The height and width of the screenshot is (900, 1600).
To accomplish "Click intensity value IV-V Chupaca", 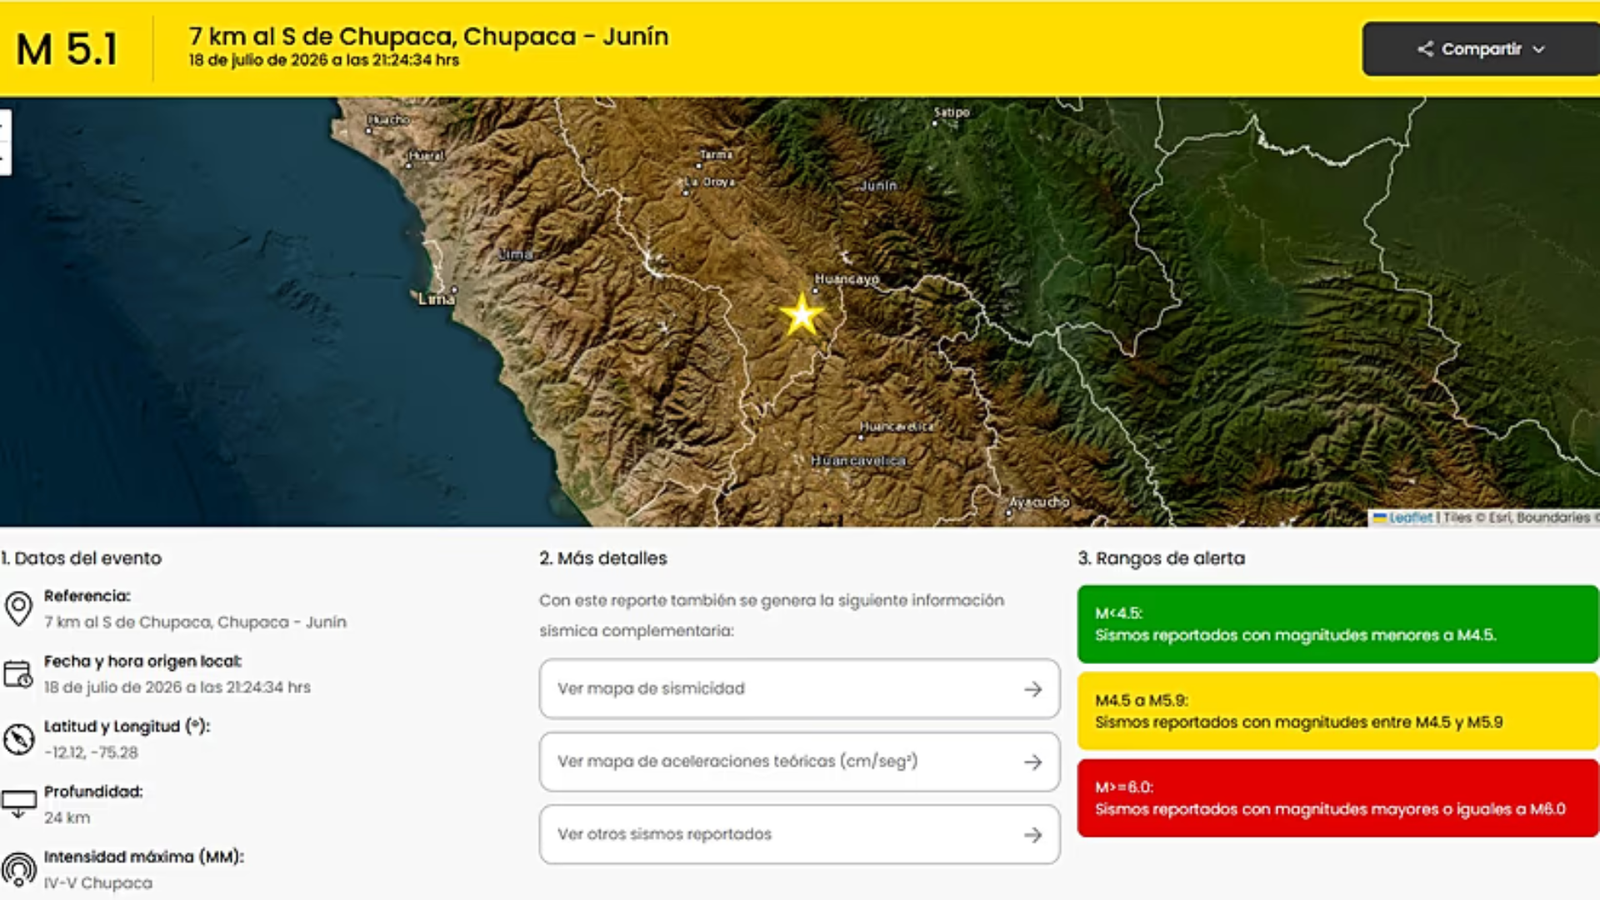I will (x=98, y=883).
